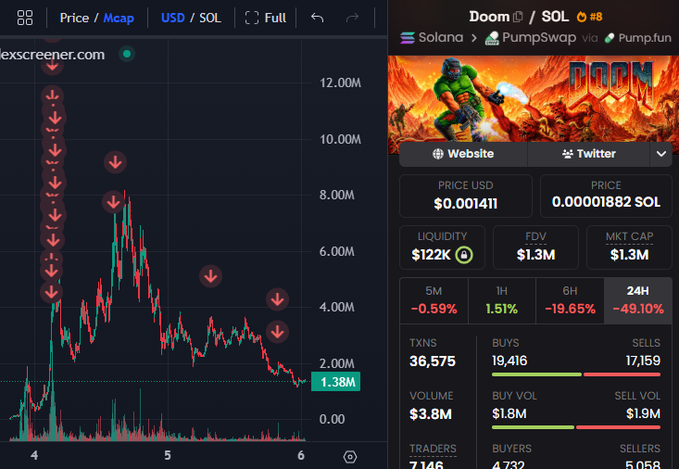This screenshot has height=469, width=679.
Task: Switch chart to Mcap mode
Action: point(119,18)
